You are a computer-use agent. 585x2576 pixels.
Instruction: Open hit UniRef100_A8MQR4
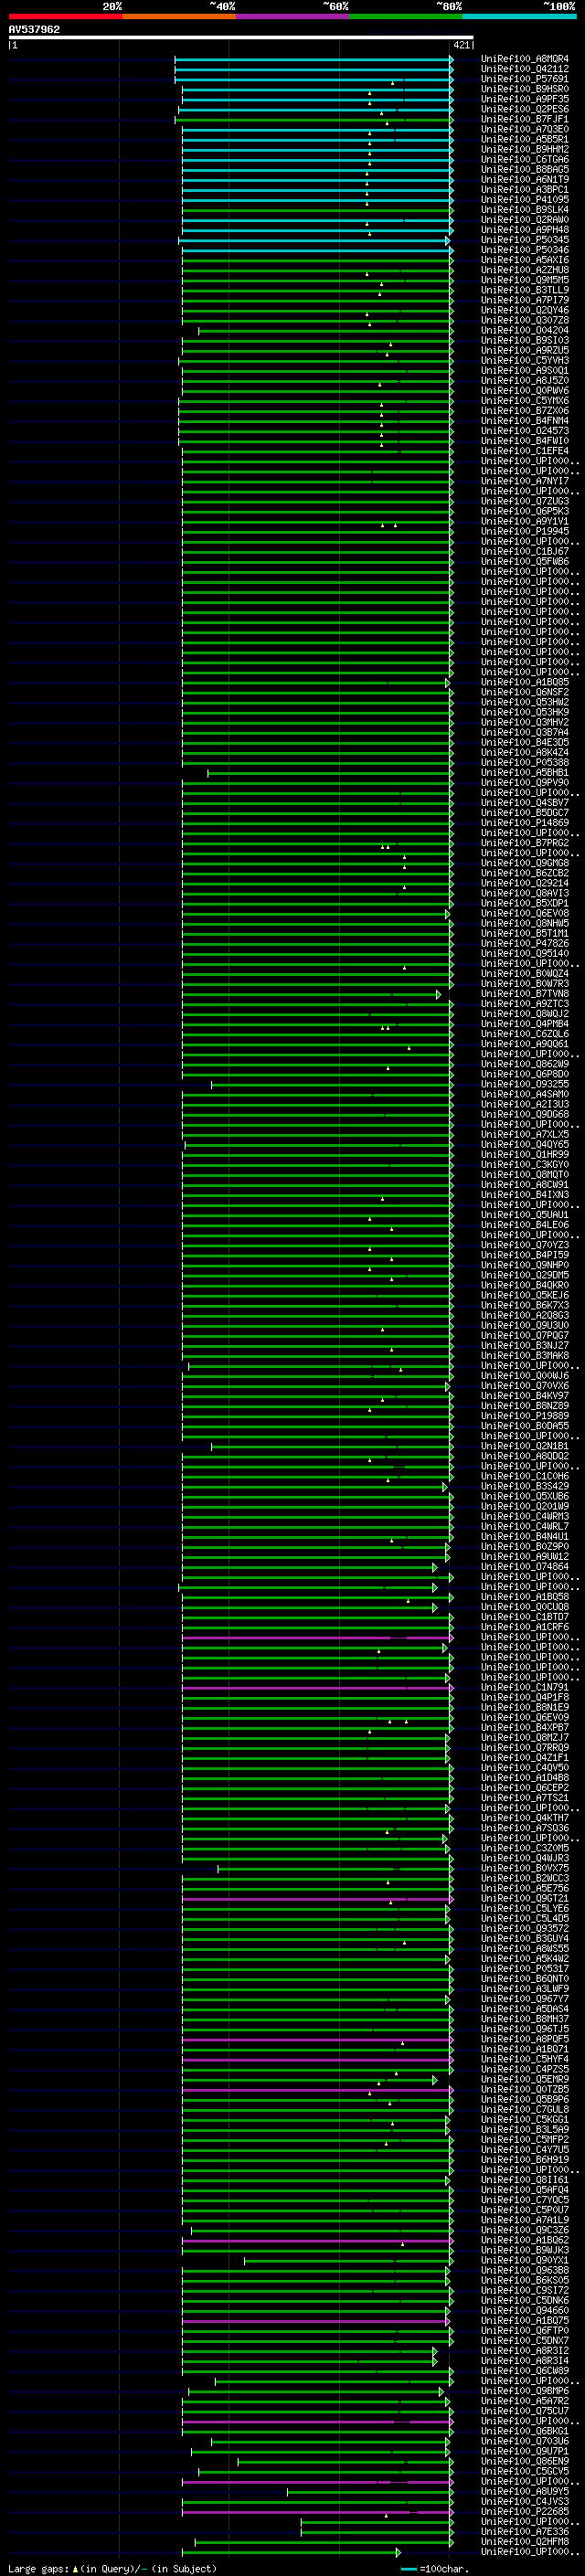tap(525, 59)
